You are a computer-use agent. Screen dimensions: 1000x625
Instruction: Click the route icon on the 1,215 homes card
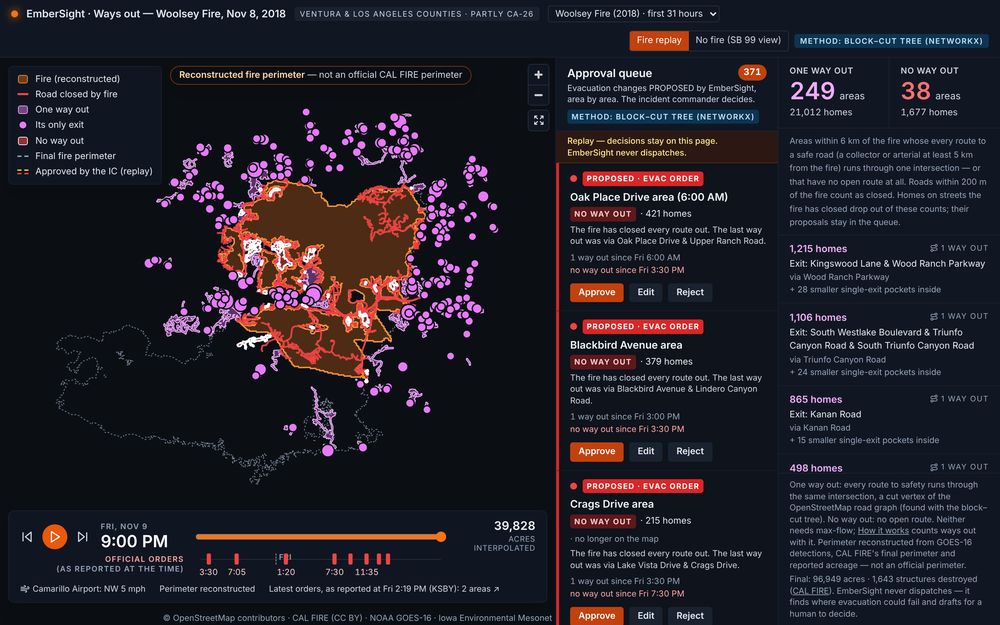pyautogui.click(x=934, y=248)
